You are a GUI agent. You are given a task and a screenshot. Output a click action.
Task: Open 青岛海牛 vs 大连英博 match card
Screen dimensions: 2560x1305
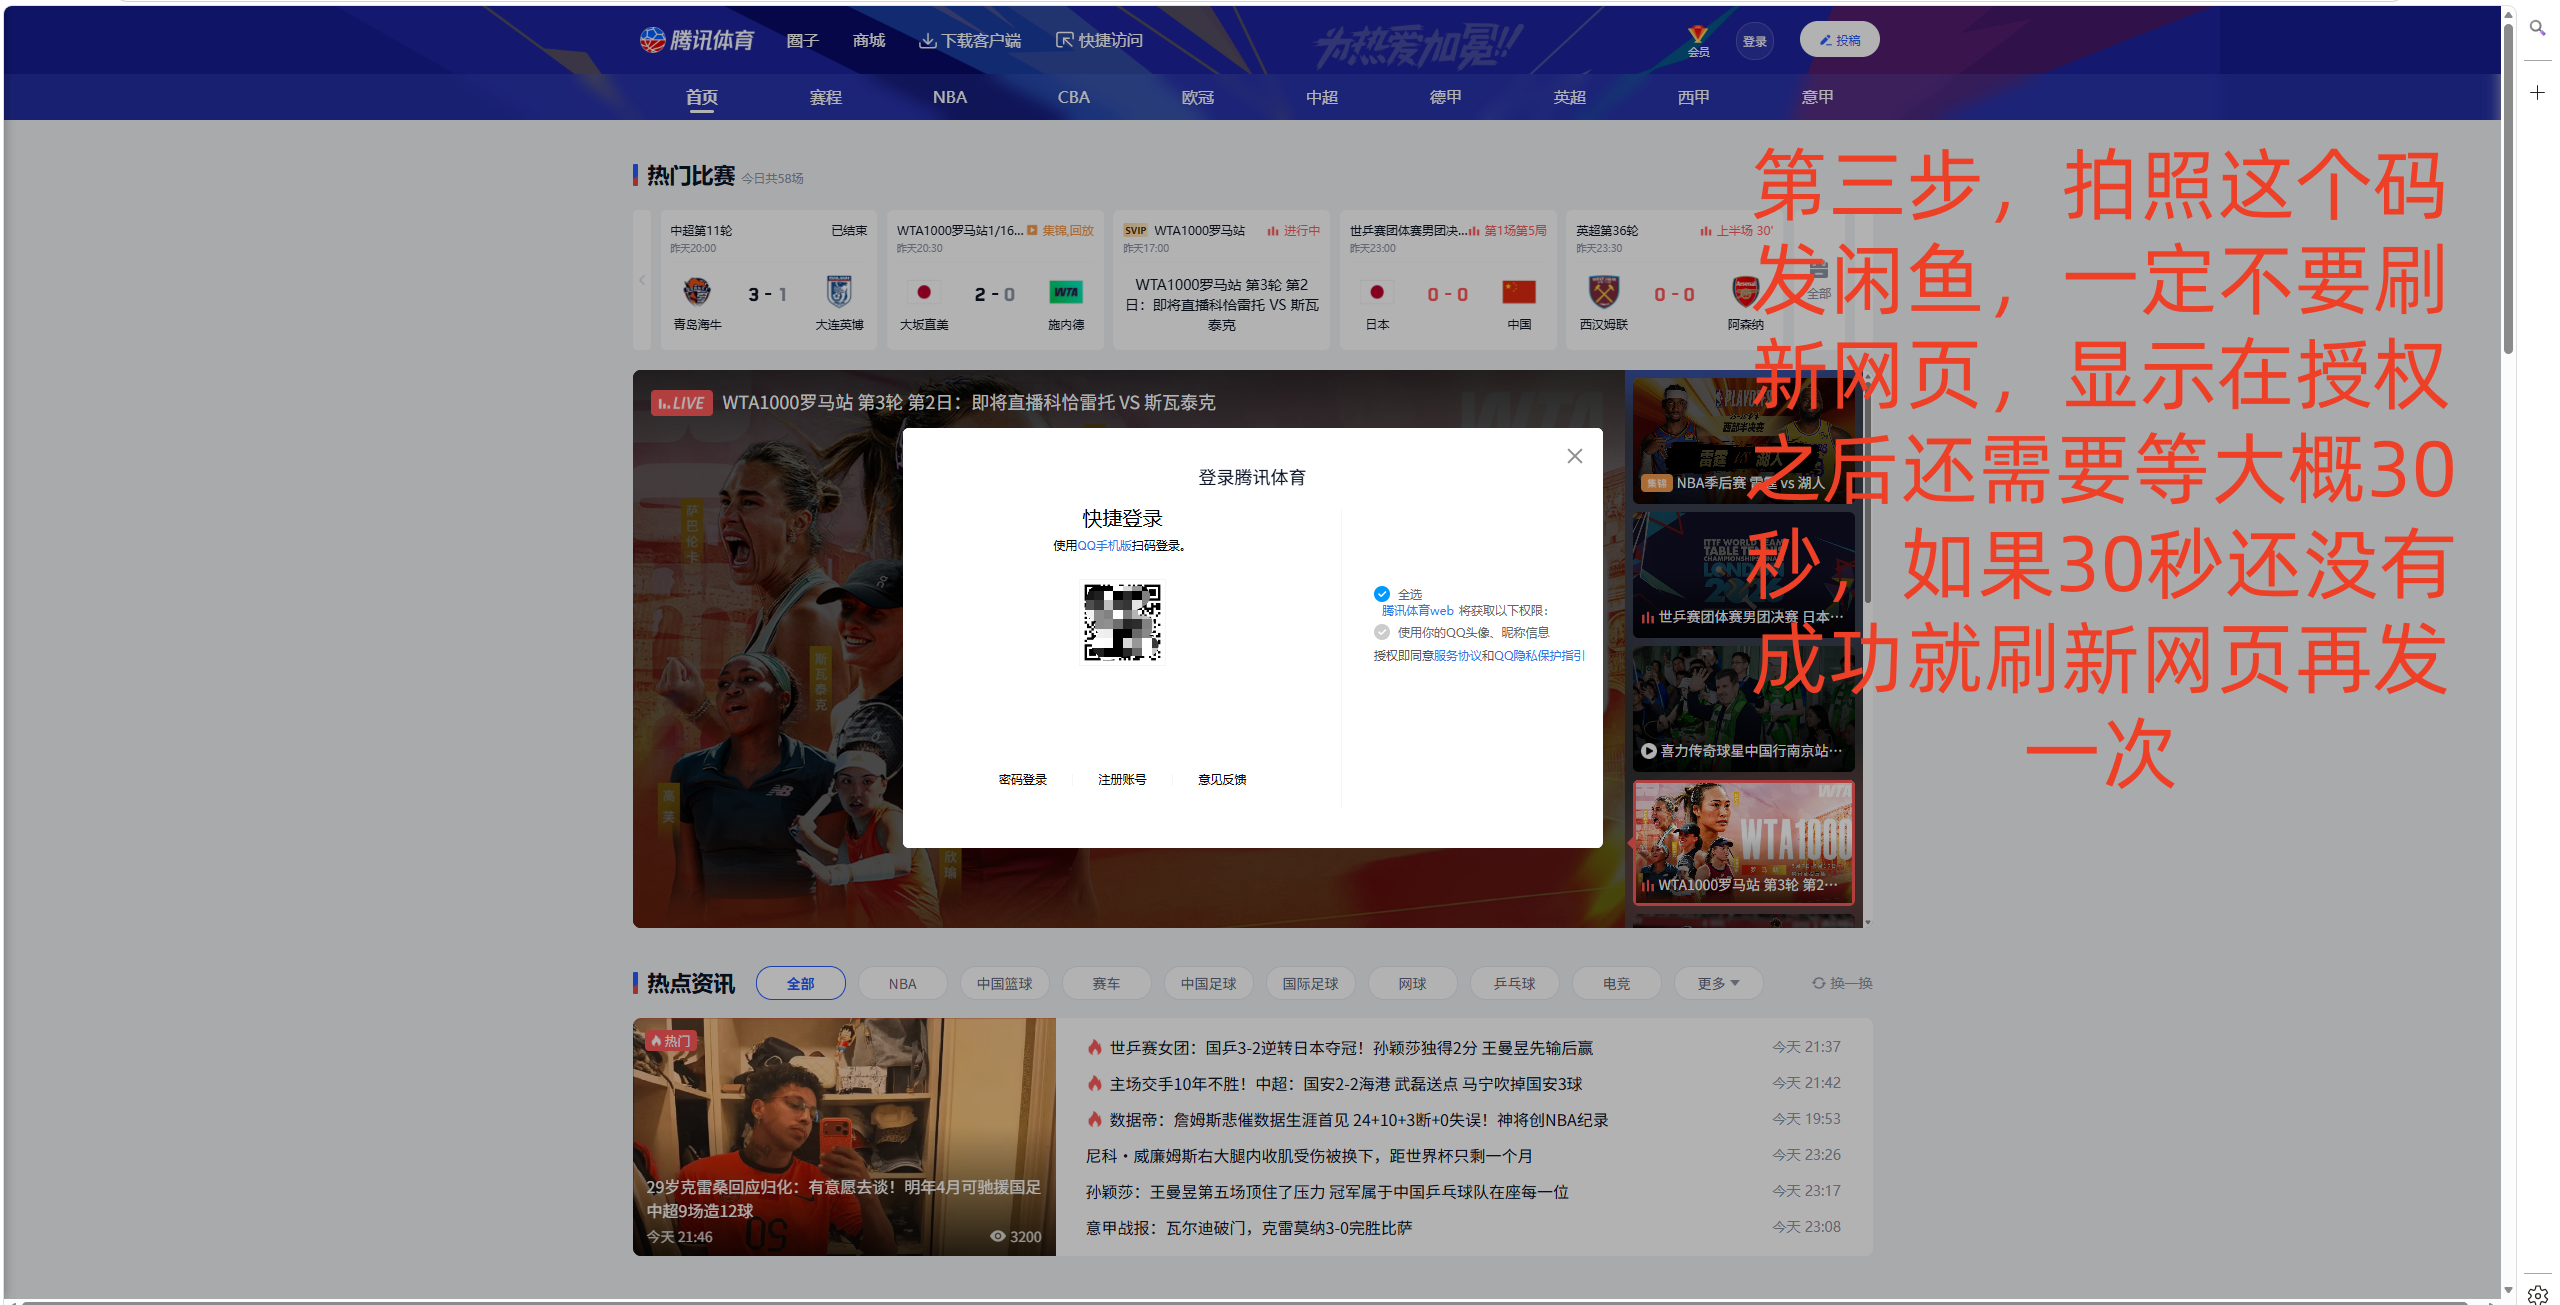[768, 280]
